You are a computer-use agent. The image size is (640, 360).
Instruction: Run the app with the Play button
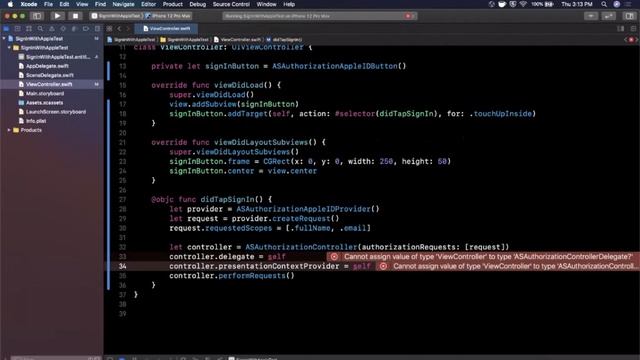[x=57, y=16]
